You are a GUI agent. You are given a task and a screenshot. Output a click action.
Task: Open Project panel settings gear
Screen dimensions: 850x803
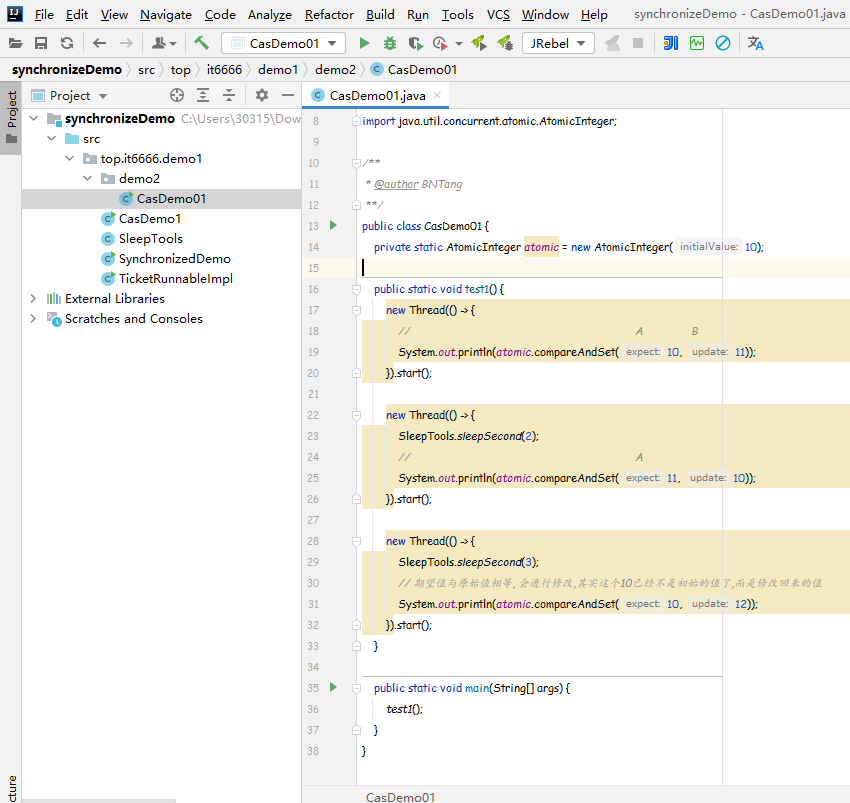(x=262, y=95)
